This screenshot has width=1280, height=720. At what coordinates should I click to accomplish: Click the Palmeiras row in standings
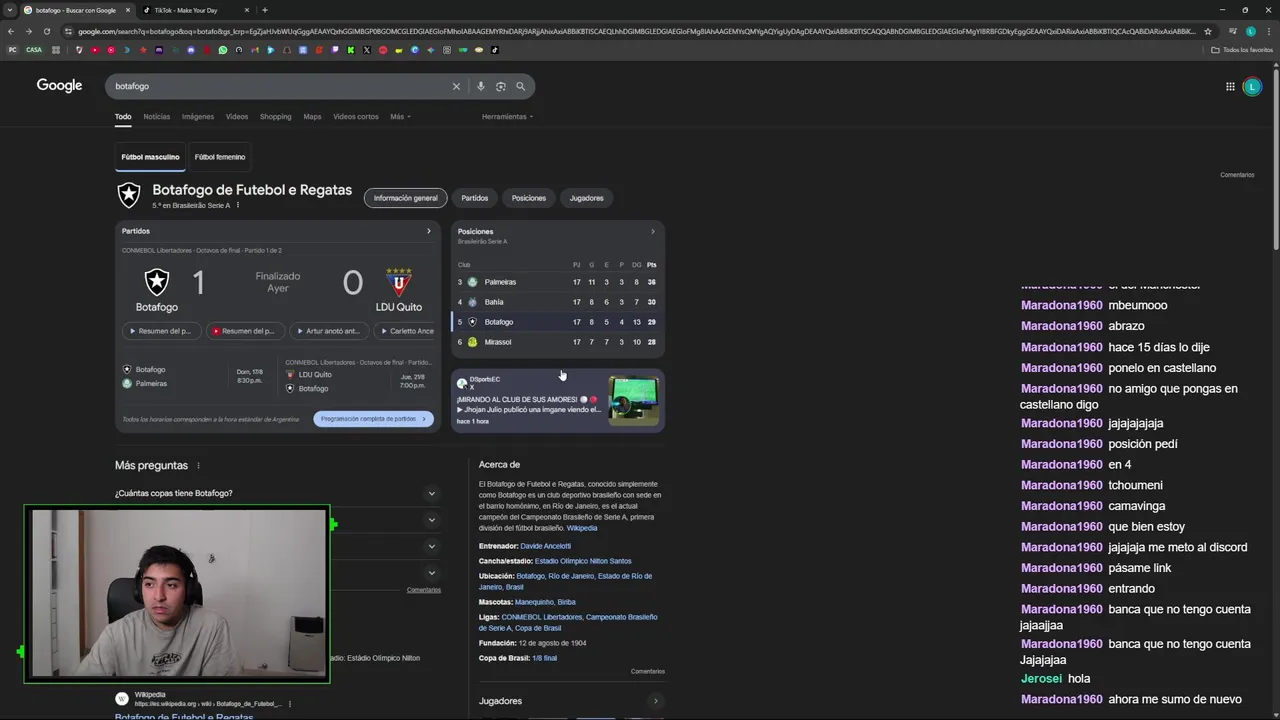click(x=557, y=282)
